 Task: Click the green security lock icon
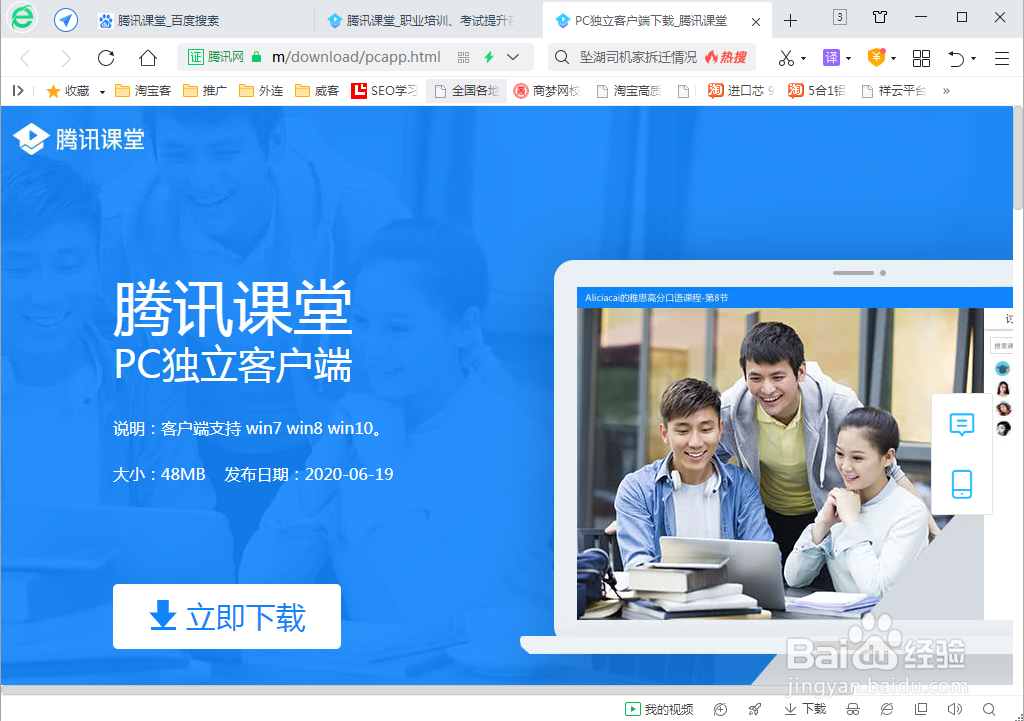[257, 57]
